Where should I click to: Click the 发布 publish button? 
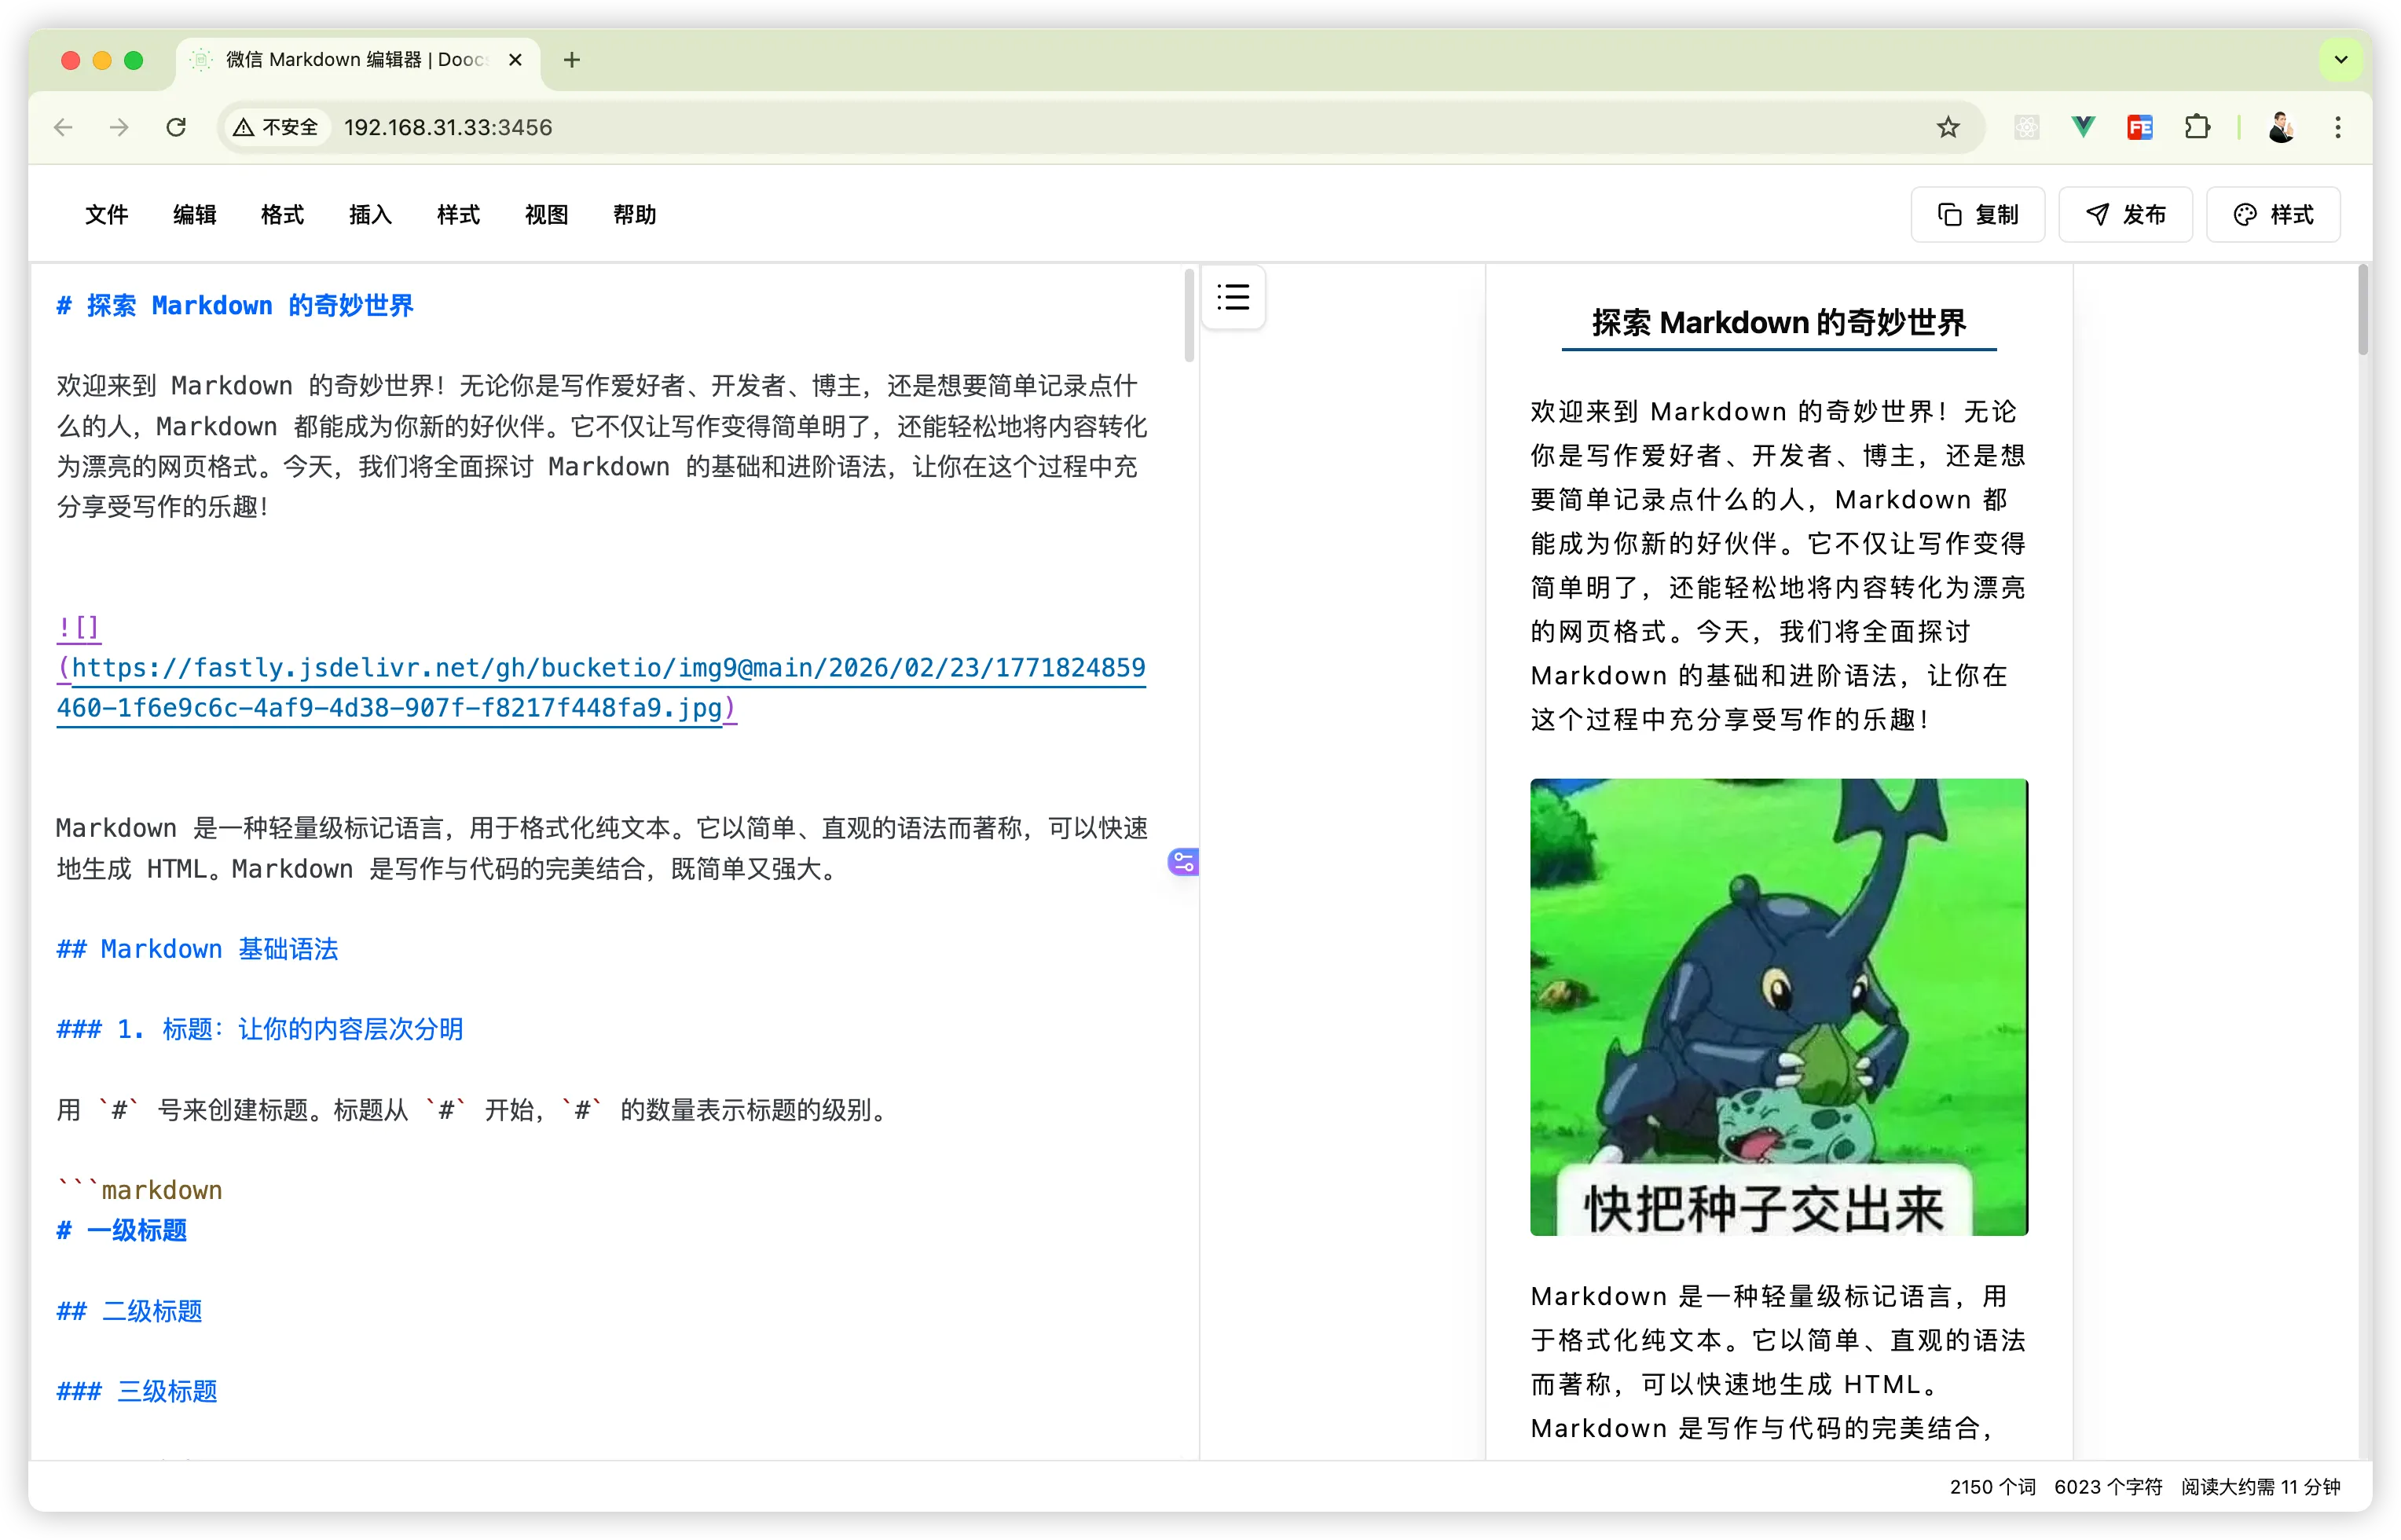(2125, 215)
